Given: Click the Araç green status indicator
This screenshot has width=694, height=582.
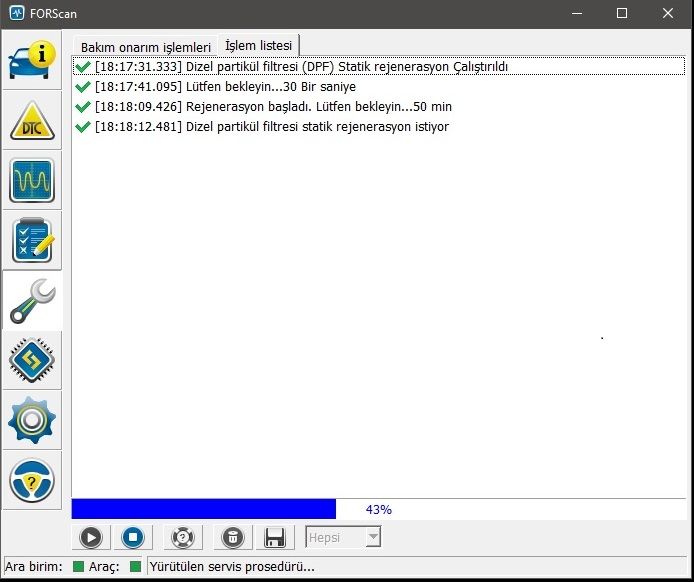Looking at the screenshot, I should (x=135, y=567).
